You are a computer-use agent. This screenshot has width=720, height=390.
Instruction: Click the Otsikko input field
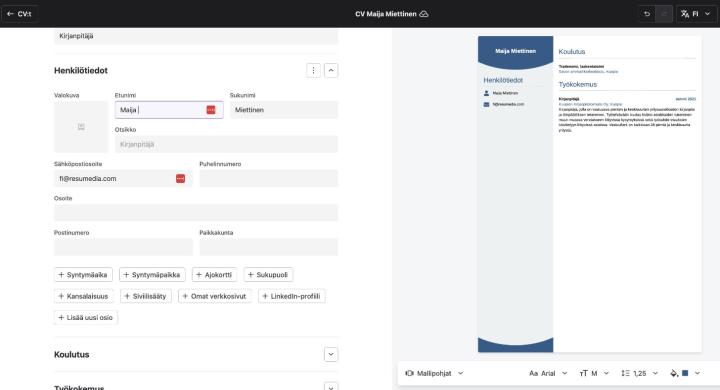(226, 144)
